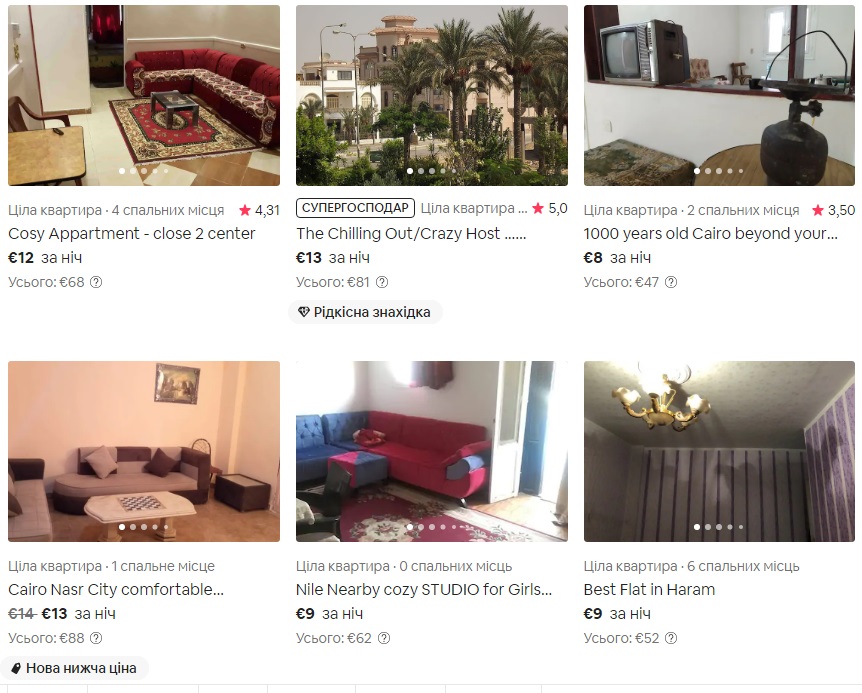Viewport: 862px width, 693px height.
Task: Open 1000 years old Cairo listing title
Action: click(710, 234)
